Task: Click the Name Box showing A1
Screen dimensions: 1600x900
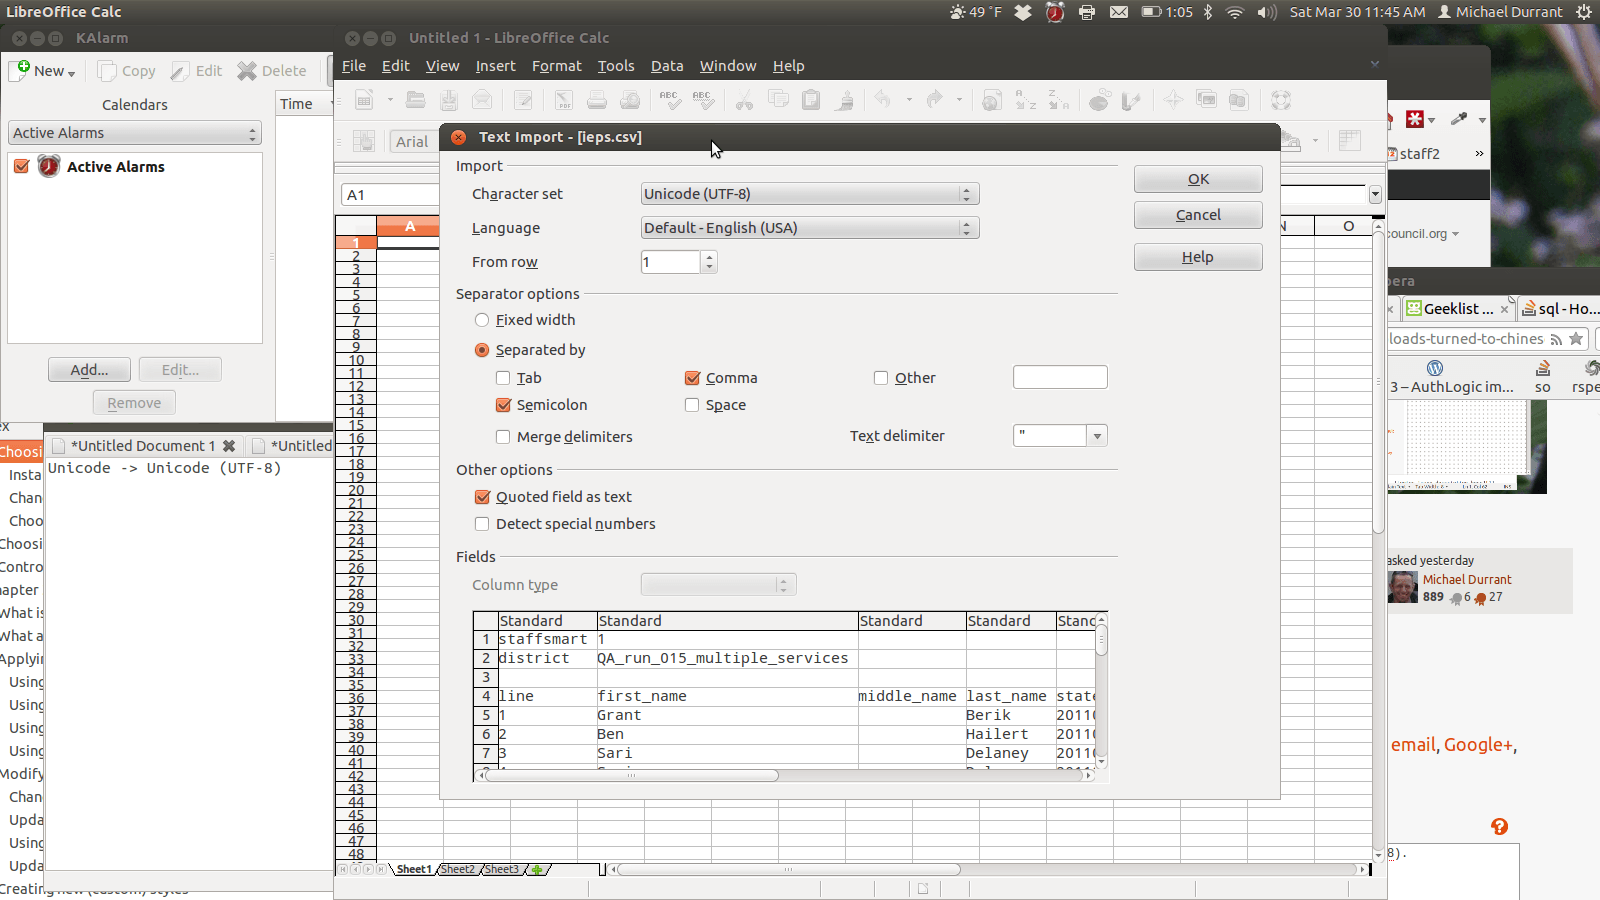Action: point(389,195)
